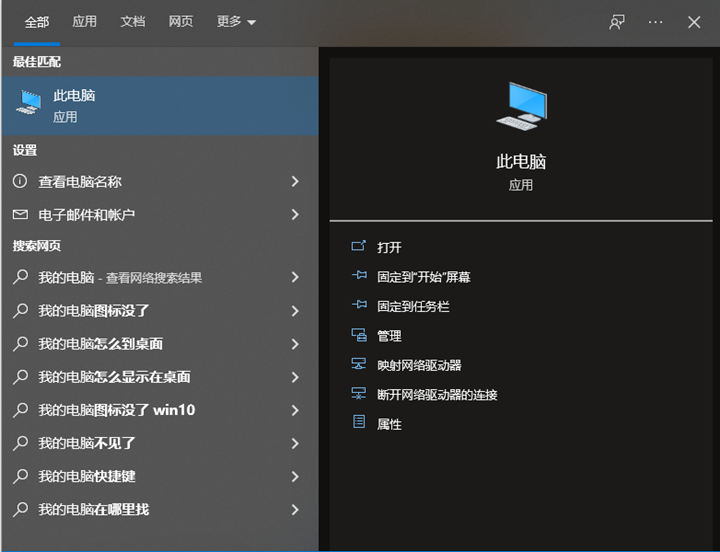Switch to the 网页 tab

pos(181,22)
